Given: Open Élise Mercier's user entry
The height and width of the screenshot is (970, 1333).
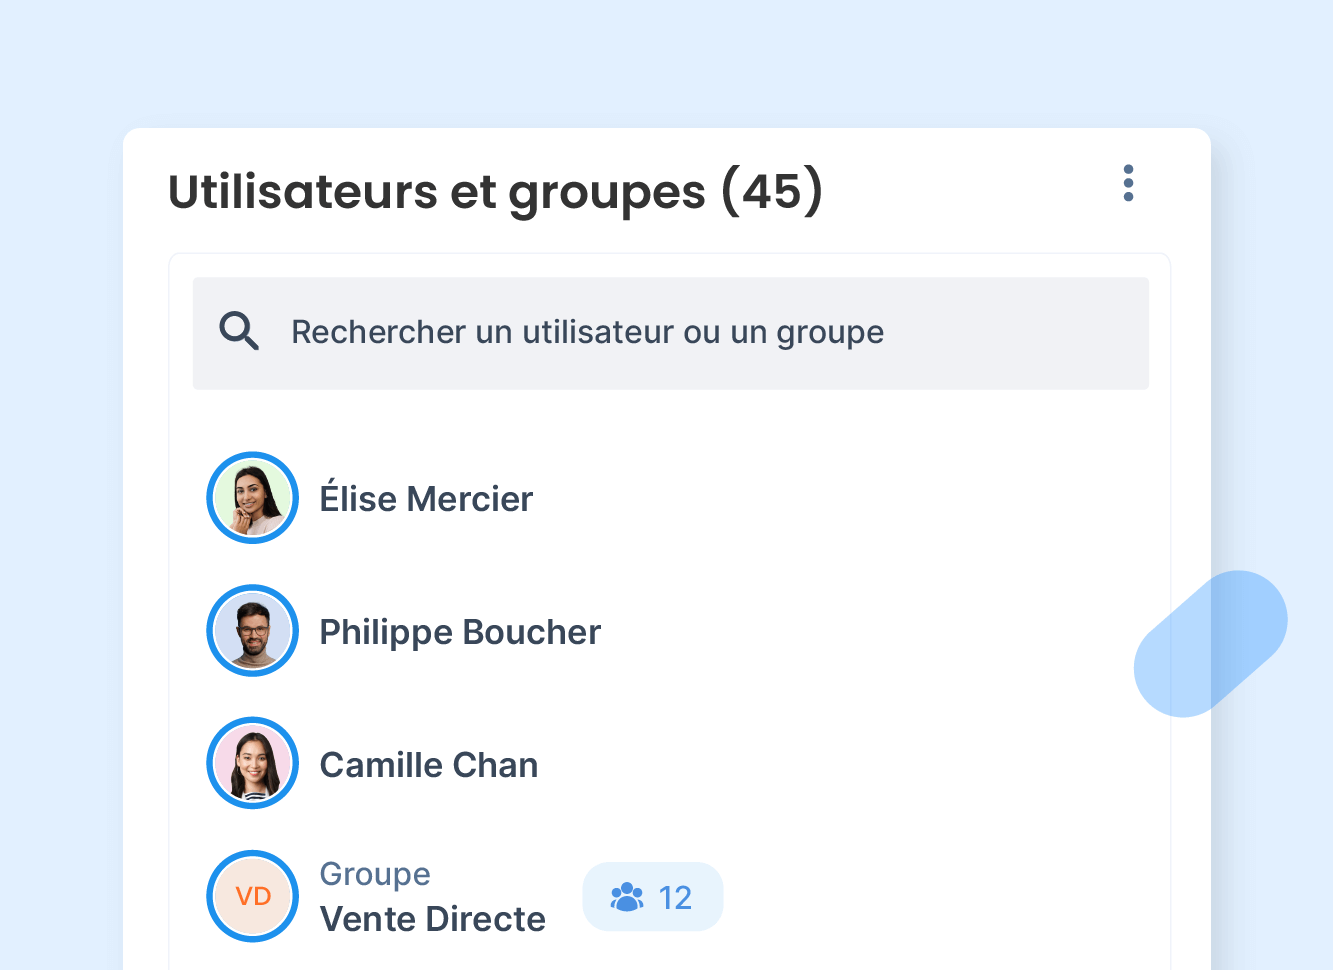Looking at the screenshot, I should click(x=426, y=498).
